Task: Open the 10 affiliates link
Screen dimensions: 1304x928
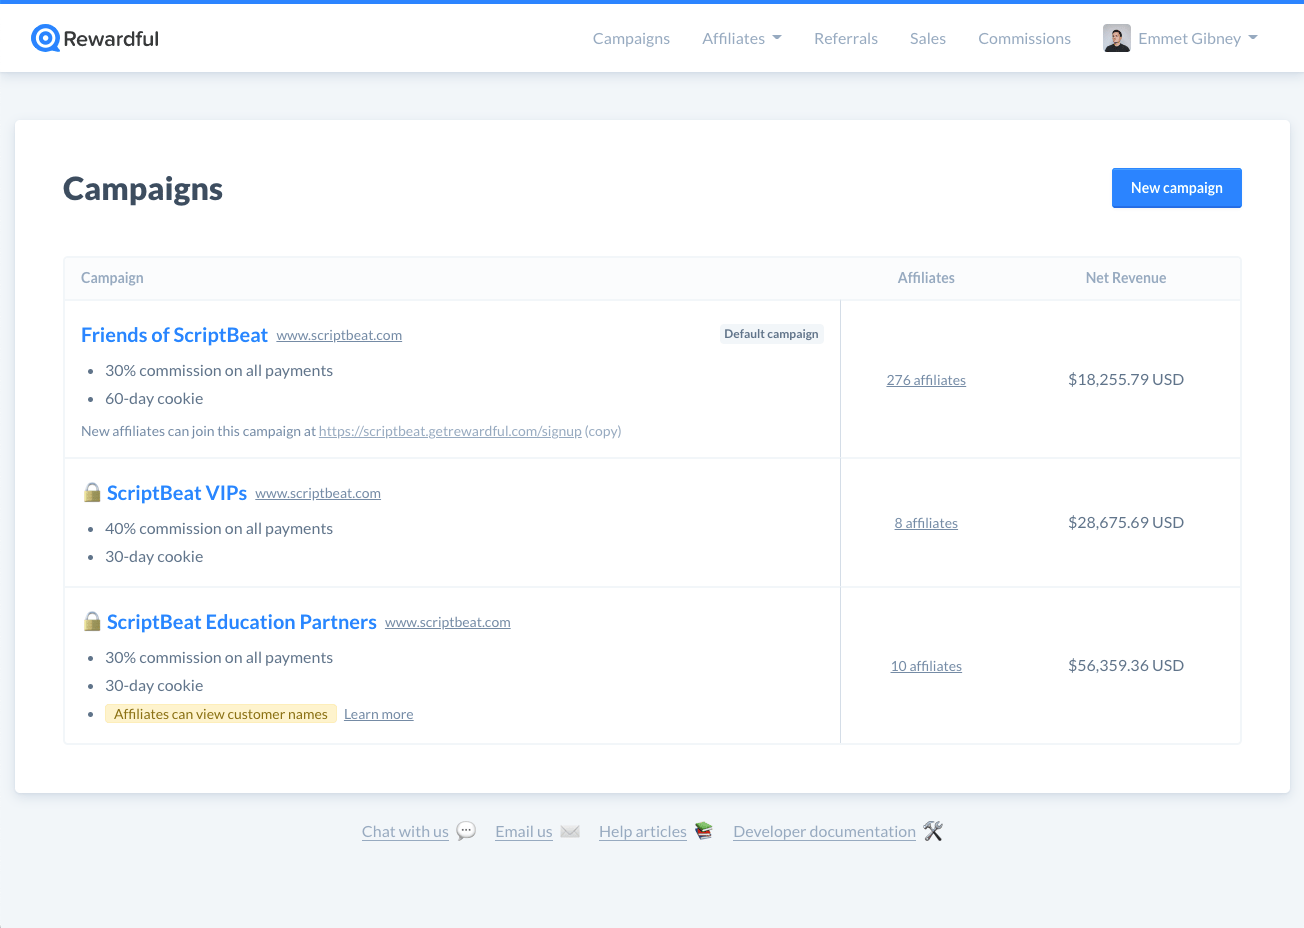Action: [x=926, y=666]
